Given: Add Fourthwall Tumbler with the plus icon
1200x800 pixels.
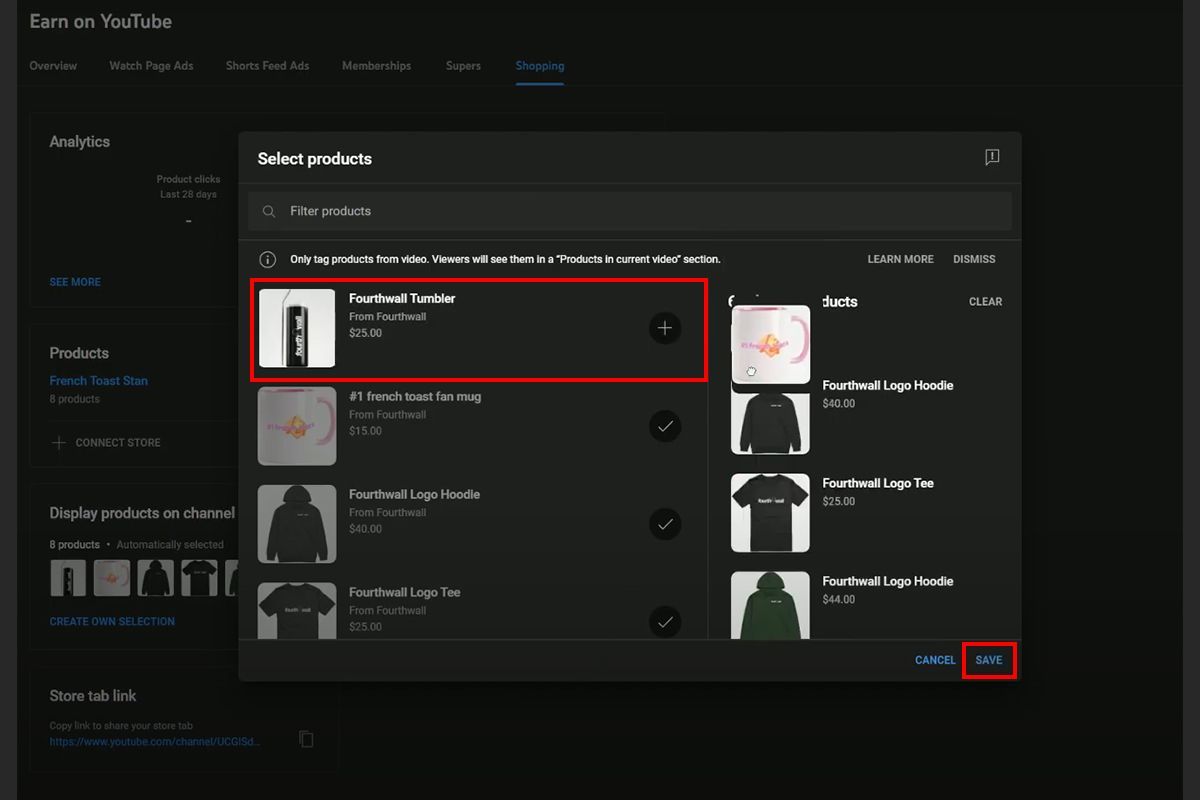Looking at the screenshot, I should tap(665, 328).
